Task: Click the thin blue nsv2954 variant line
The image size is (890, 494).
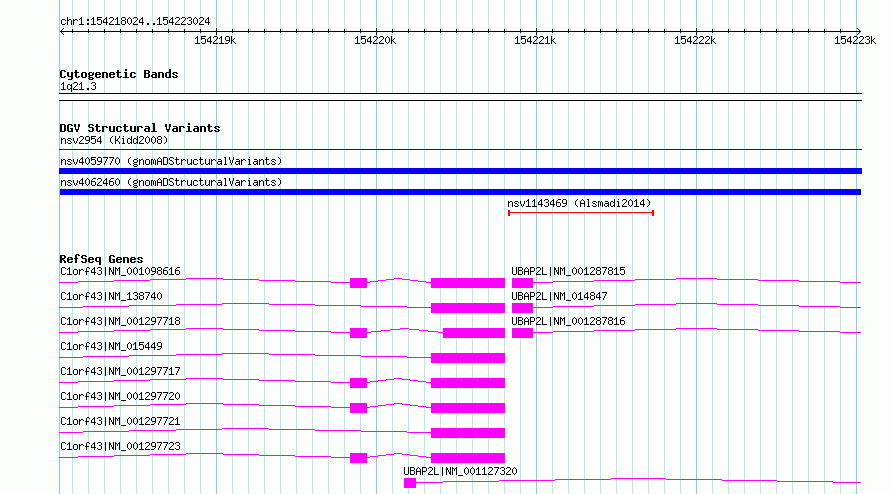Action: point(460,149)
